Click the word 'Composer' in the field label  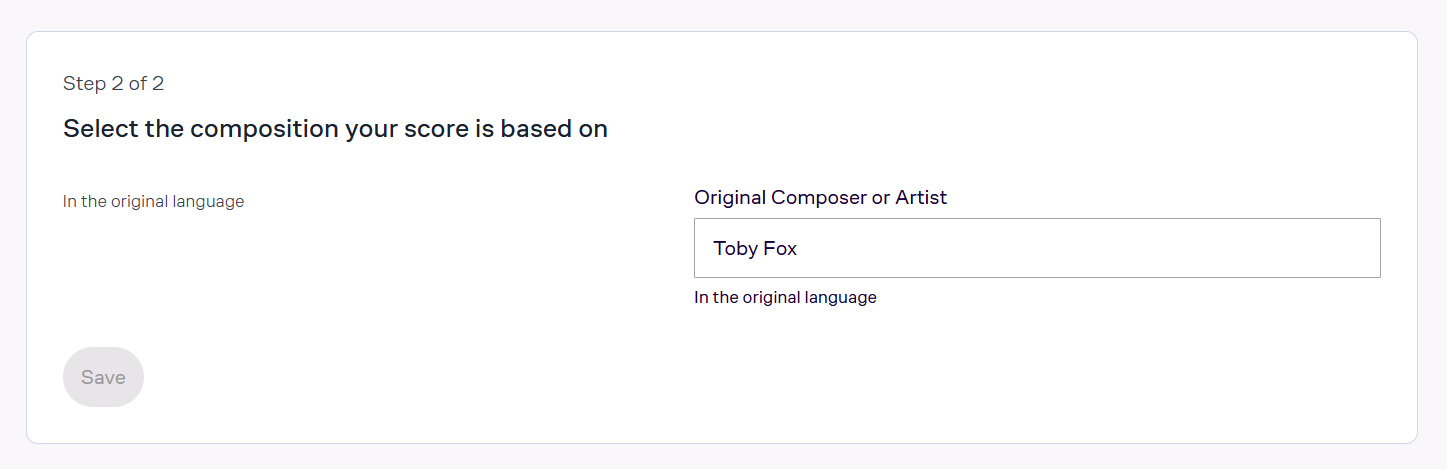pos(819,197)
